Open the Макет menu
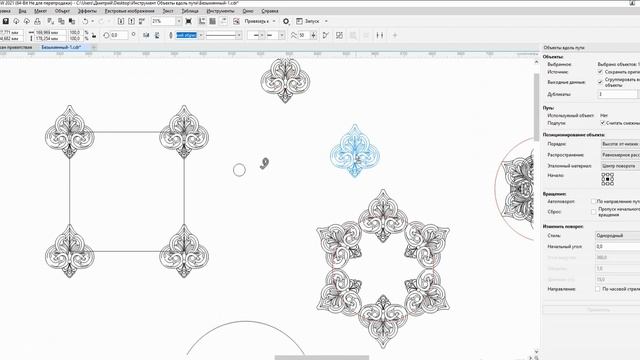 pos(40,11)
